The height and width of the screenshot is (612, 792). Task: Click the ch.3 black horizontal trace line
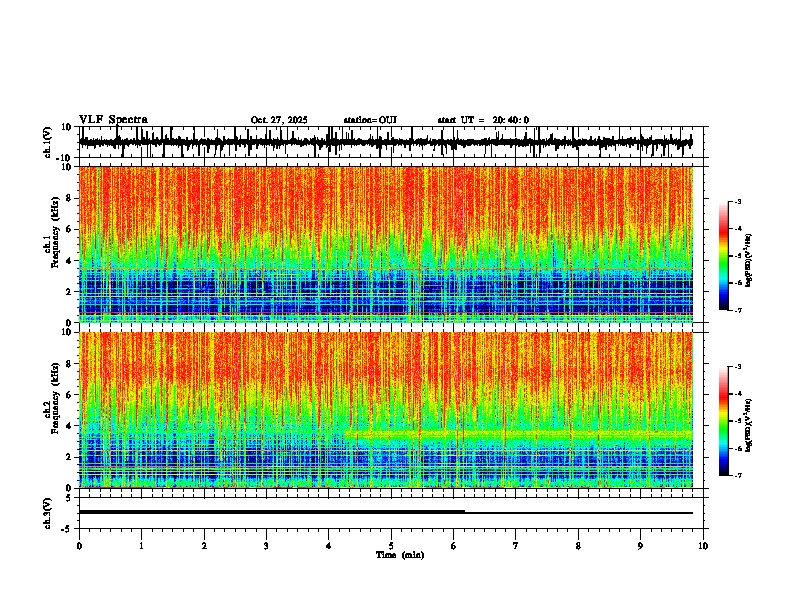pos(386,512)
